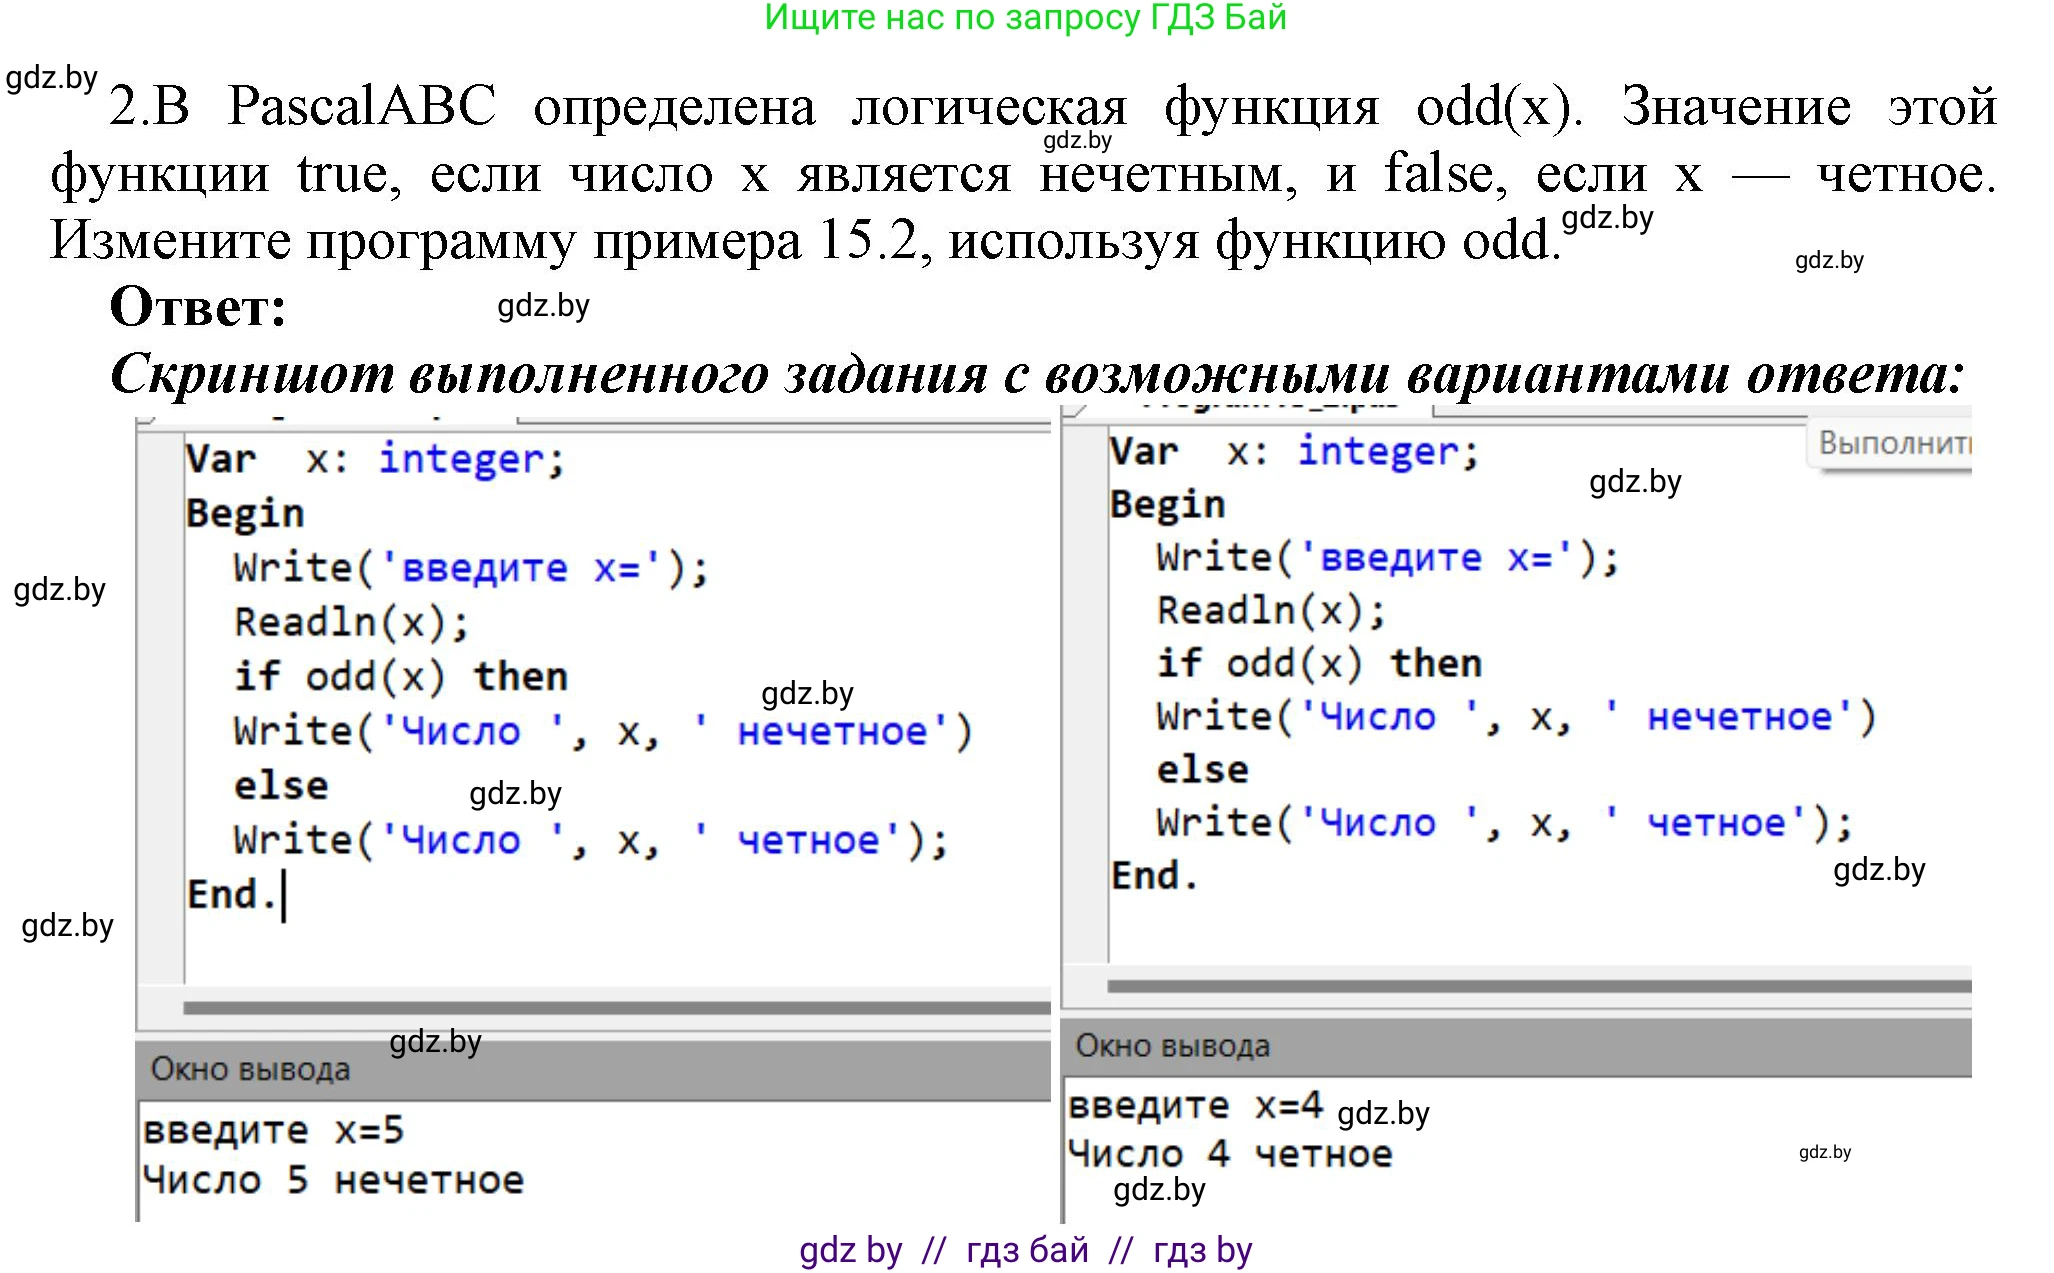Click the else keyword in right editor
Viewport: 2054px width, 1273px height.
coord(1202,770)
